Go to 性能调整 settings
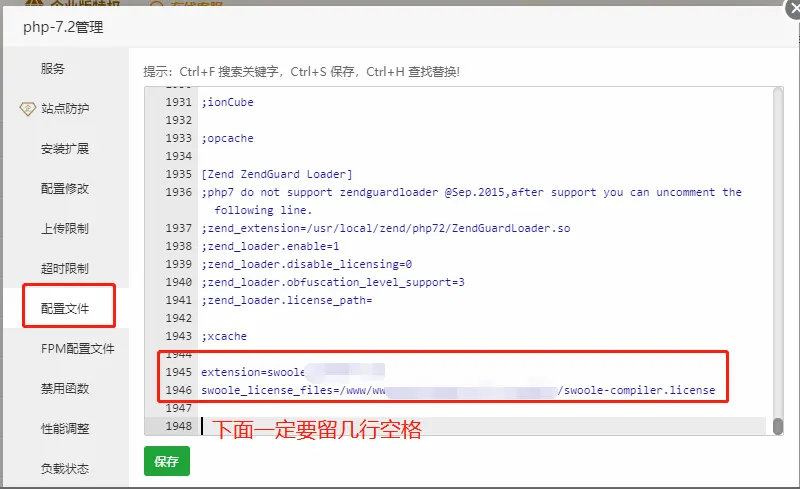 pyautogui.click(x=65, y=429)
